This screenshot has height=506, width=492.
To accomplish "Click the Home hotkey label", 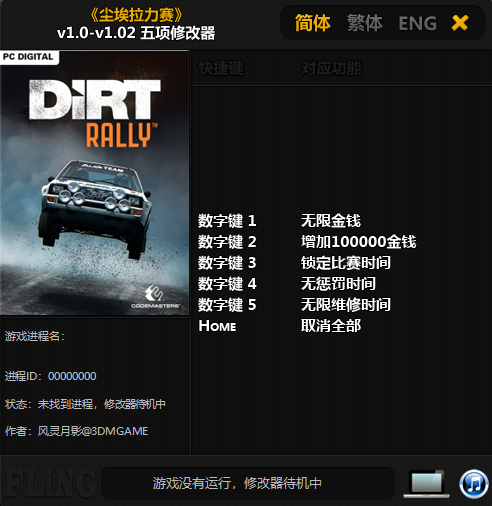I will pyautogui.click(x=217, y=326).
